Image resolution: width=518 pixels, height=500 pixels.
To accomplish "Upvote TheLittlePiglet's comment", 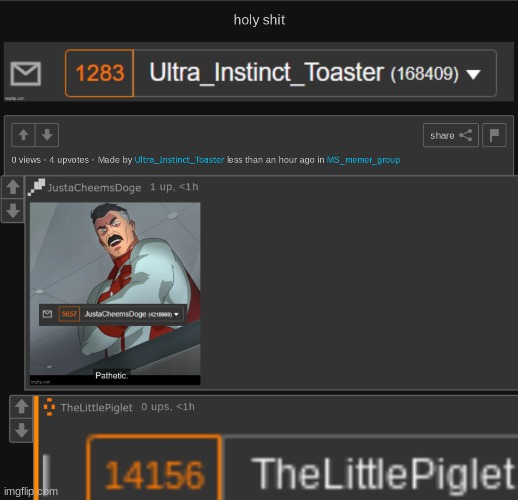I will tap(21, 407).
